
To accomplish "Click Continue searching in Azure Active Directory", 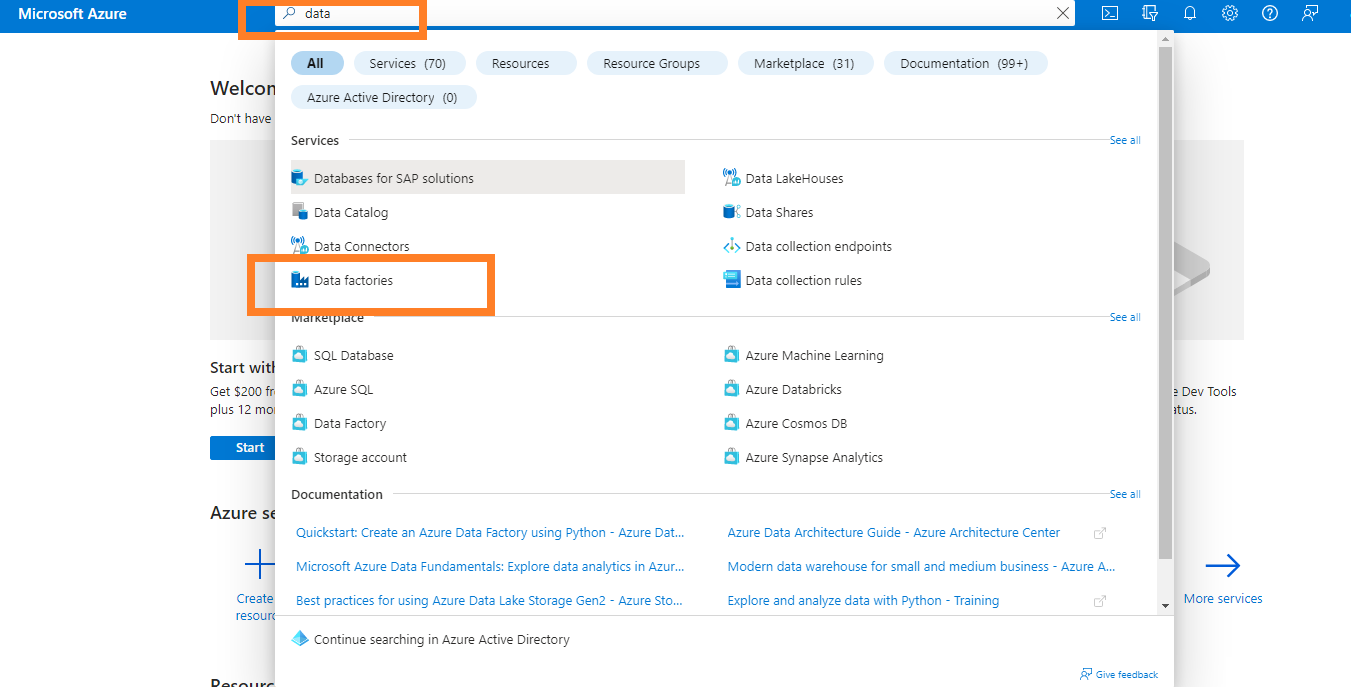I will (x=441, y=640).
